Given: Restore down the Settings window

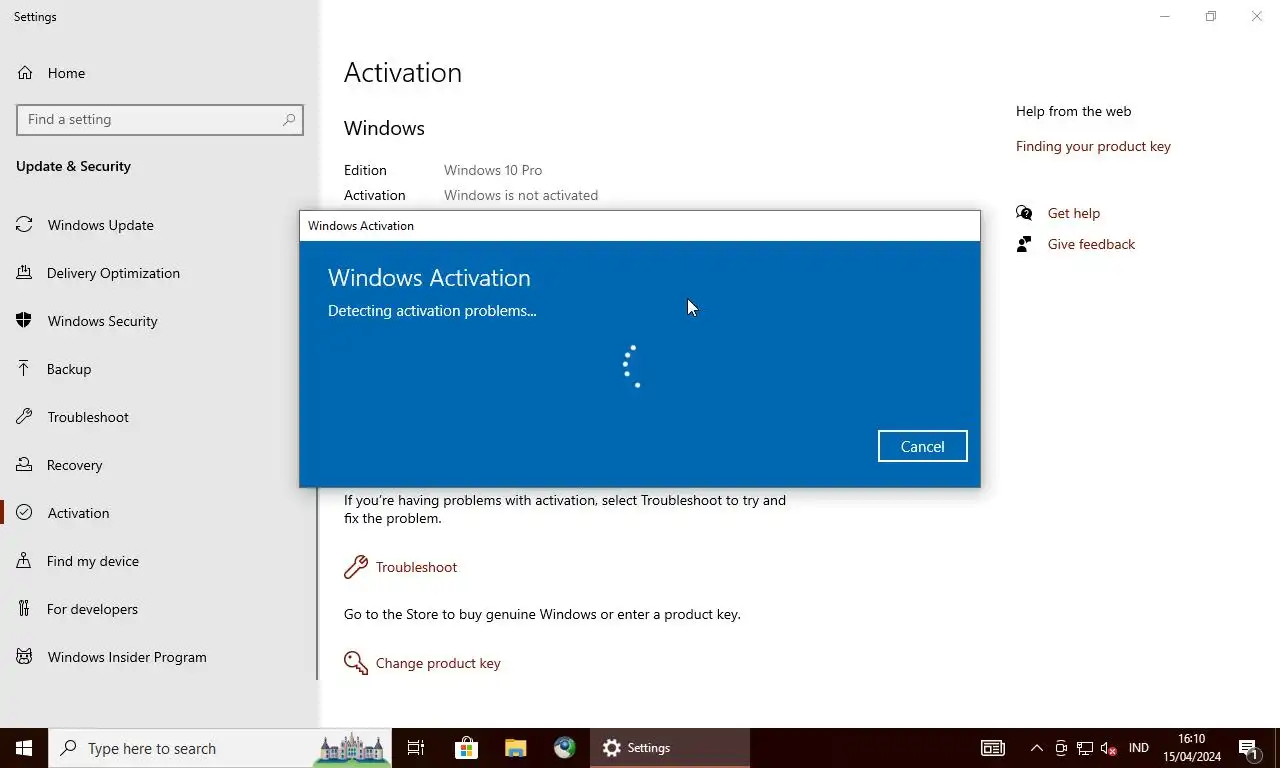Looking at the screenshot, I should (x=1211, y=17).
